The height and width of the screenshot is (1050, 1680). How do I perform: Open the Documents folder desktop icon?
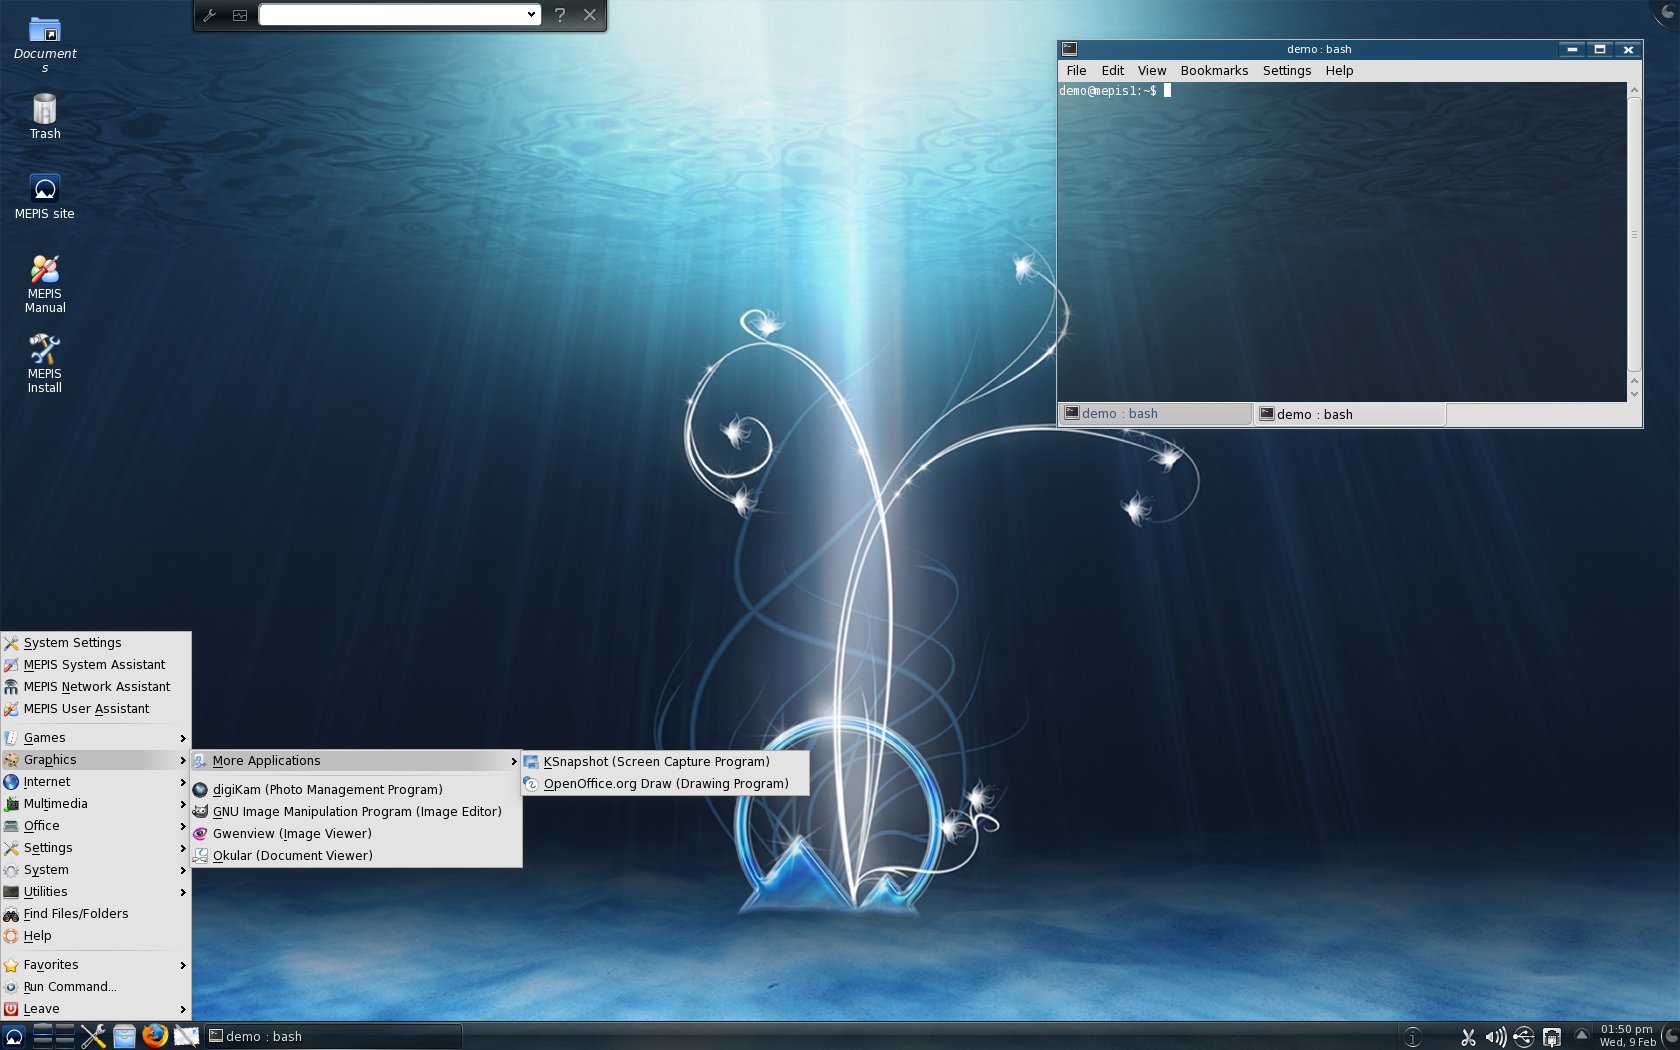[44, 45]
